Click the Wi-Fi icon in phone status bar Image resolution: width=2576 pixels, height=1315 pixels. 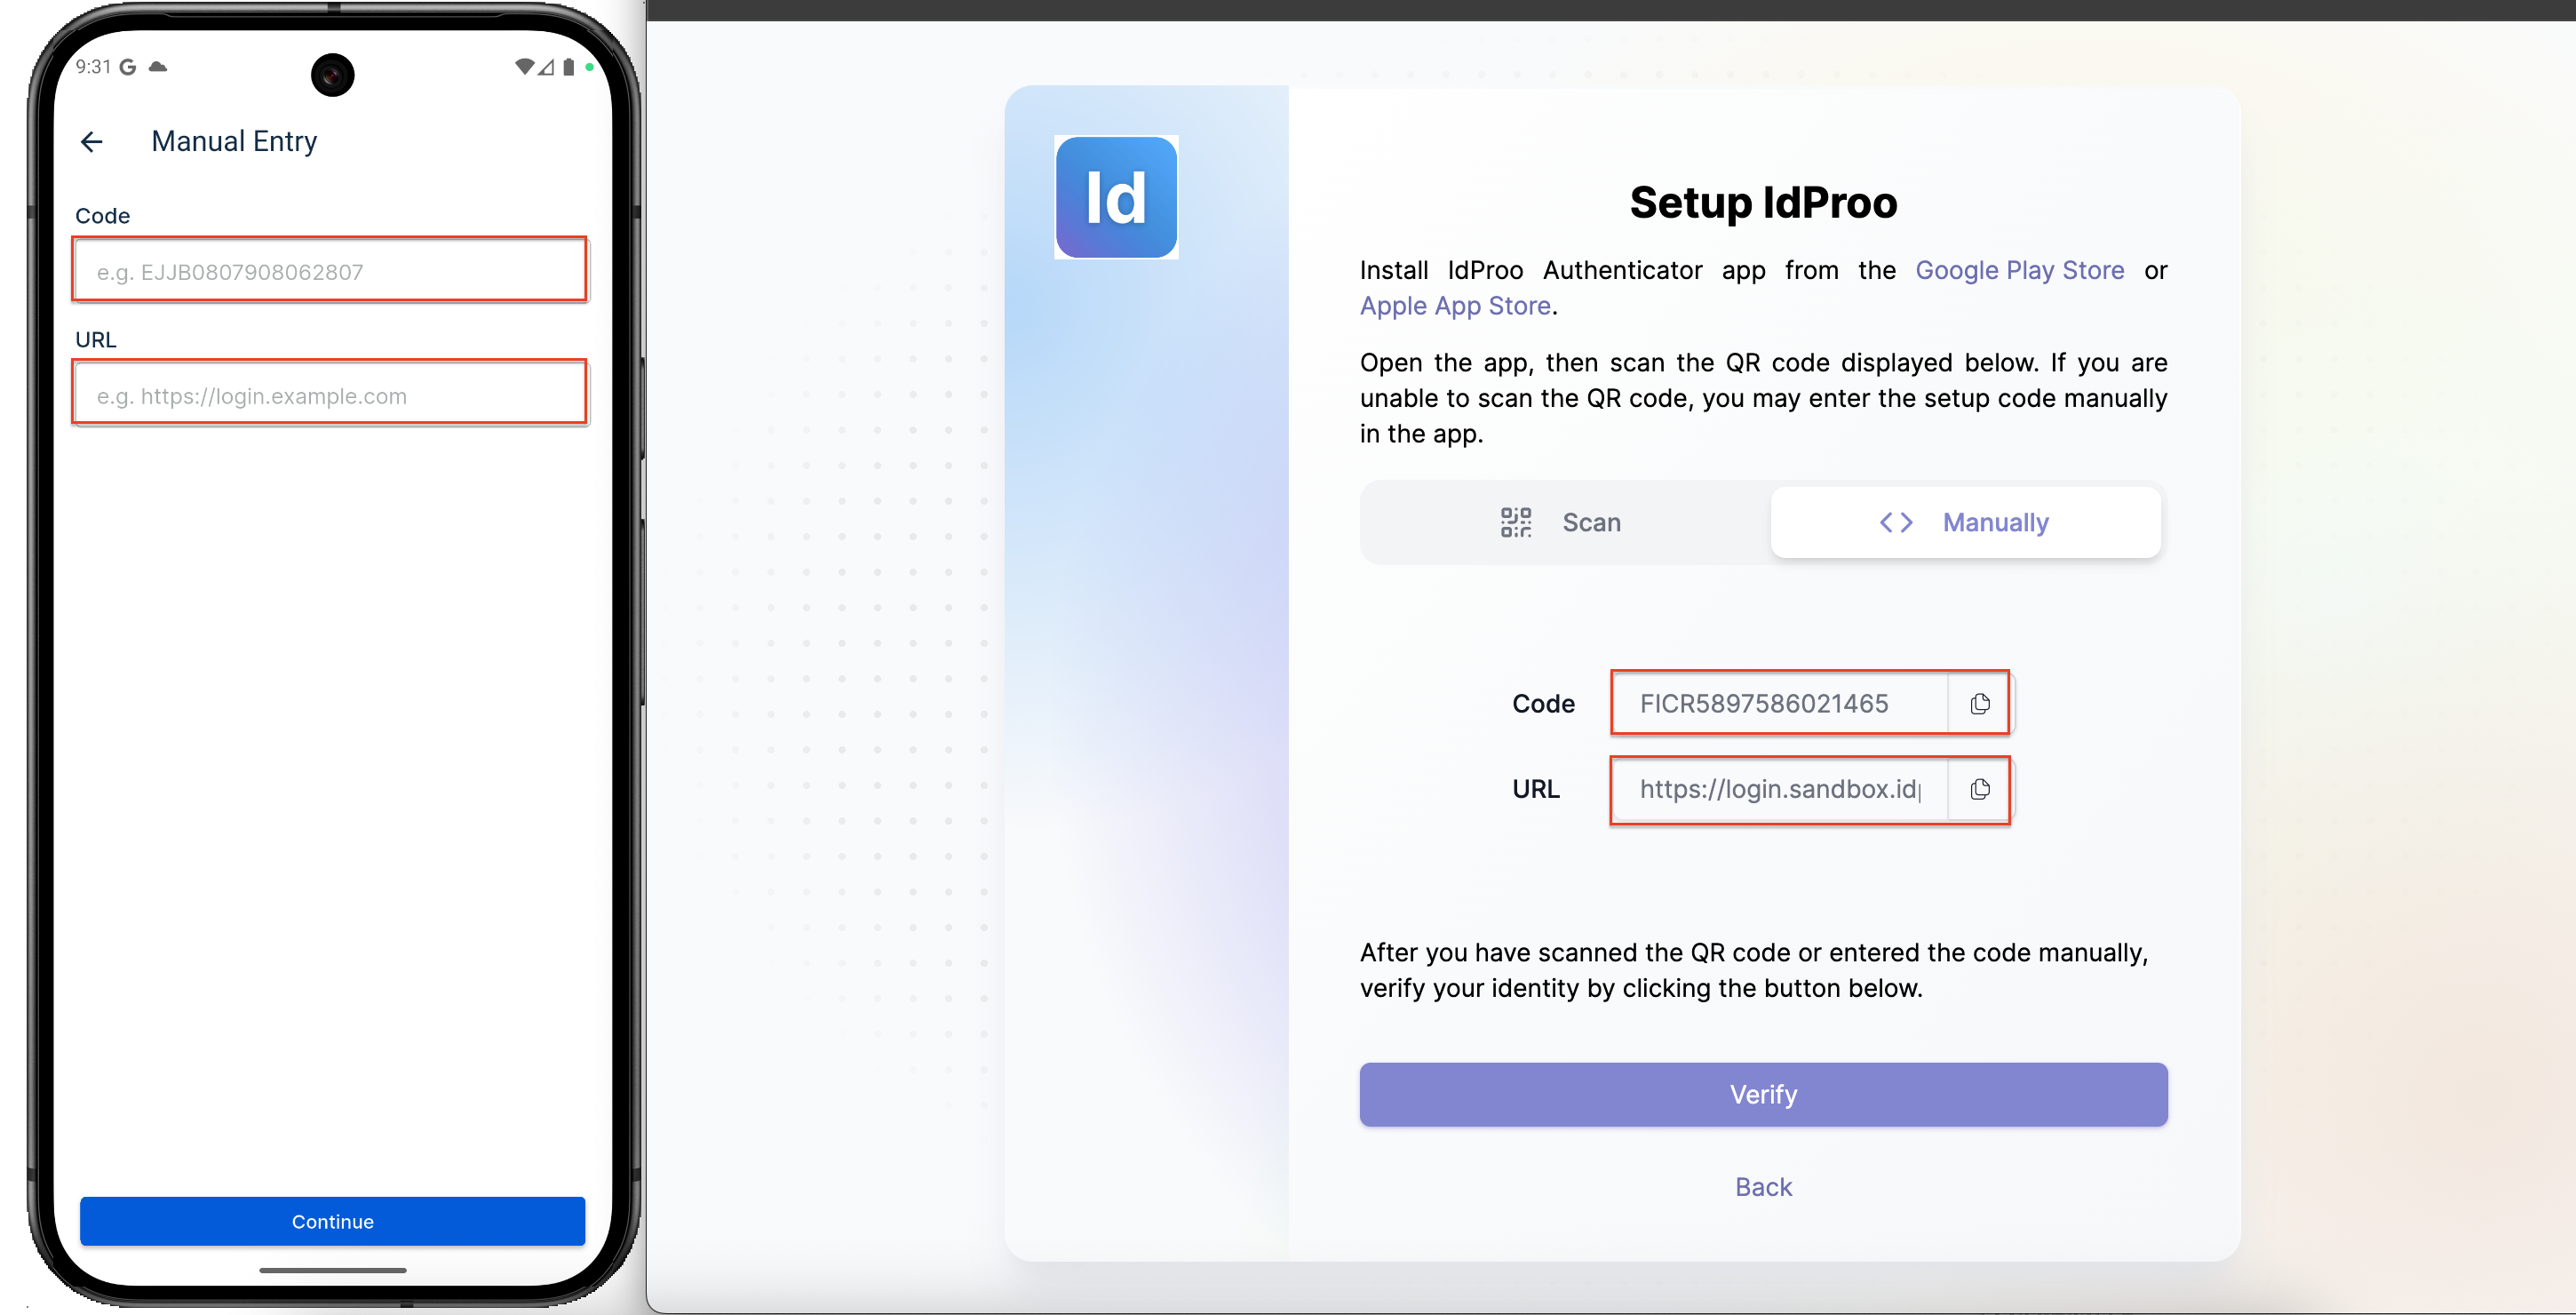[524, 67]
